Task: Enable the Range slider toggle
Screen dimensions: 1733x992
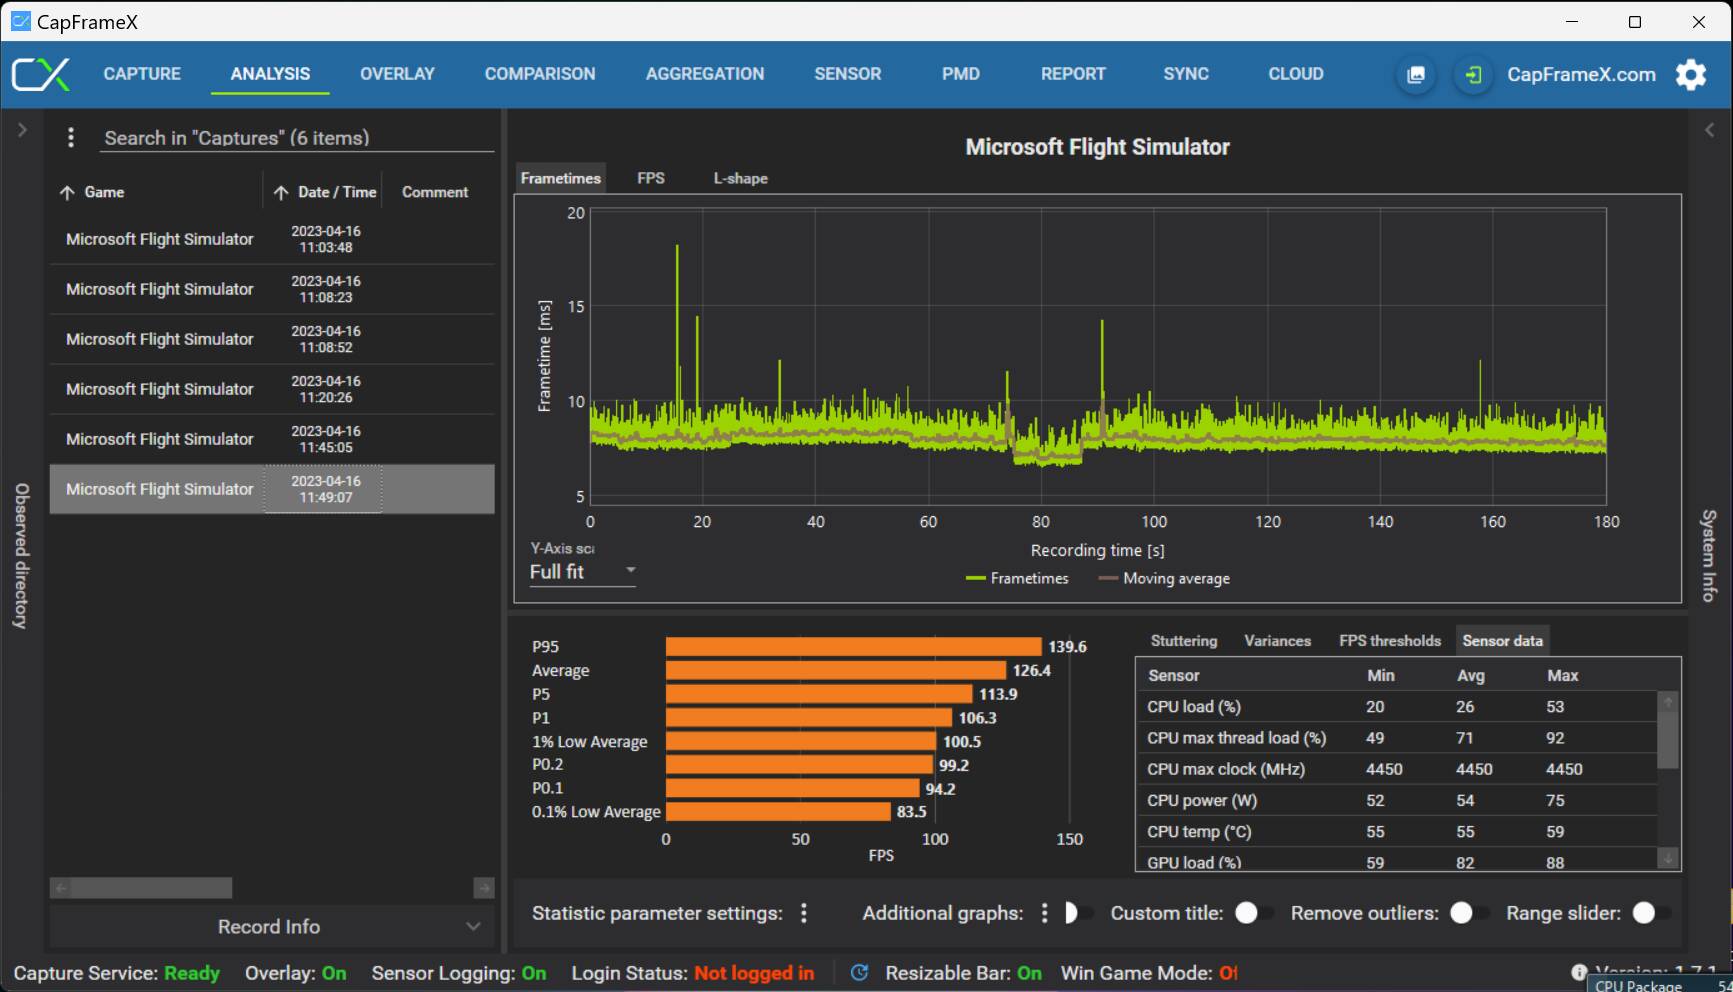Action: click(1651, 913)
